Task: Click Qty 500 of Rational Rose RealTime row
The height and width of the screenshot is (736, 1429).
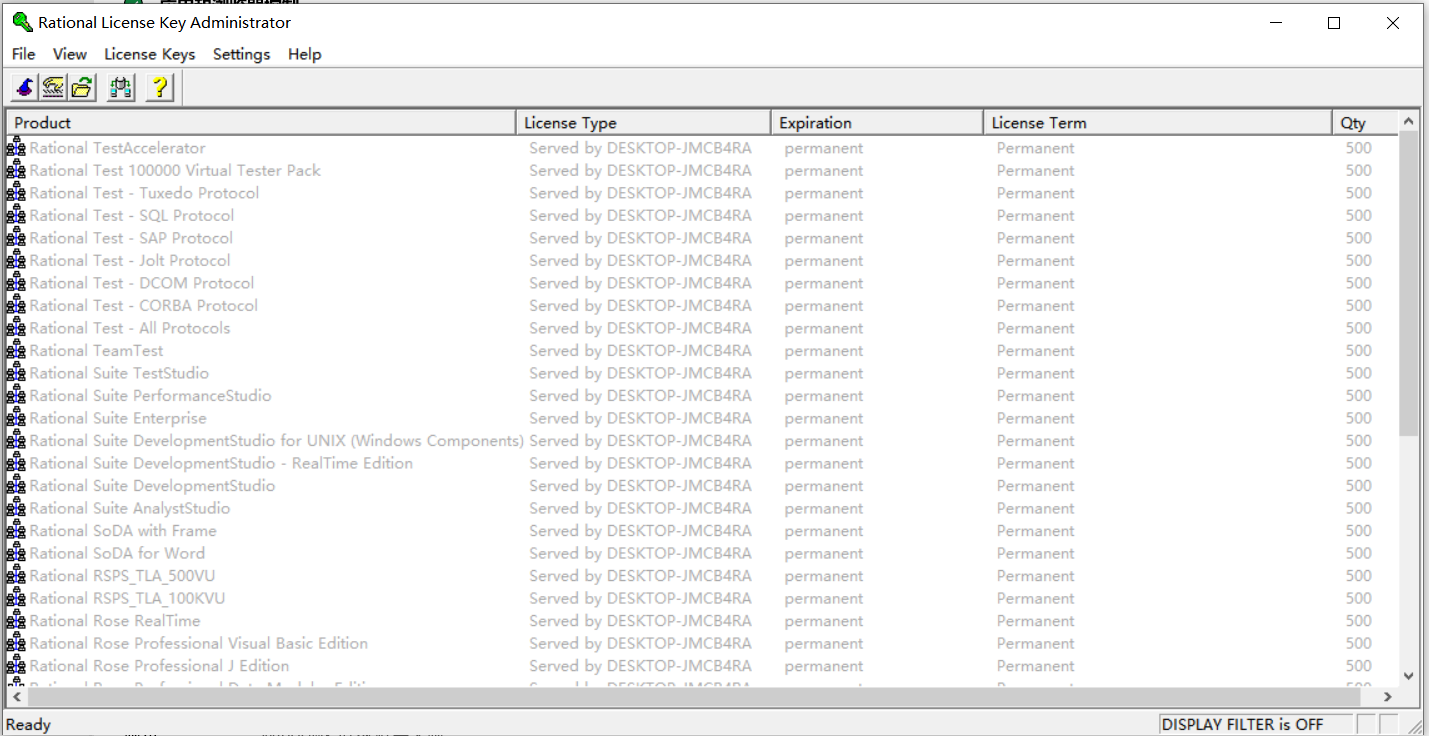Action: pos(1358,621)
